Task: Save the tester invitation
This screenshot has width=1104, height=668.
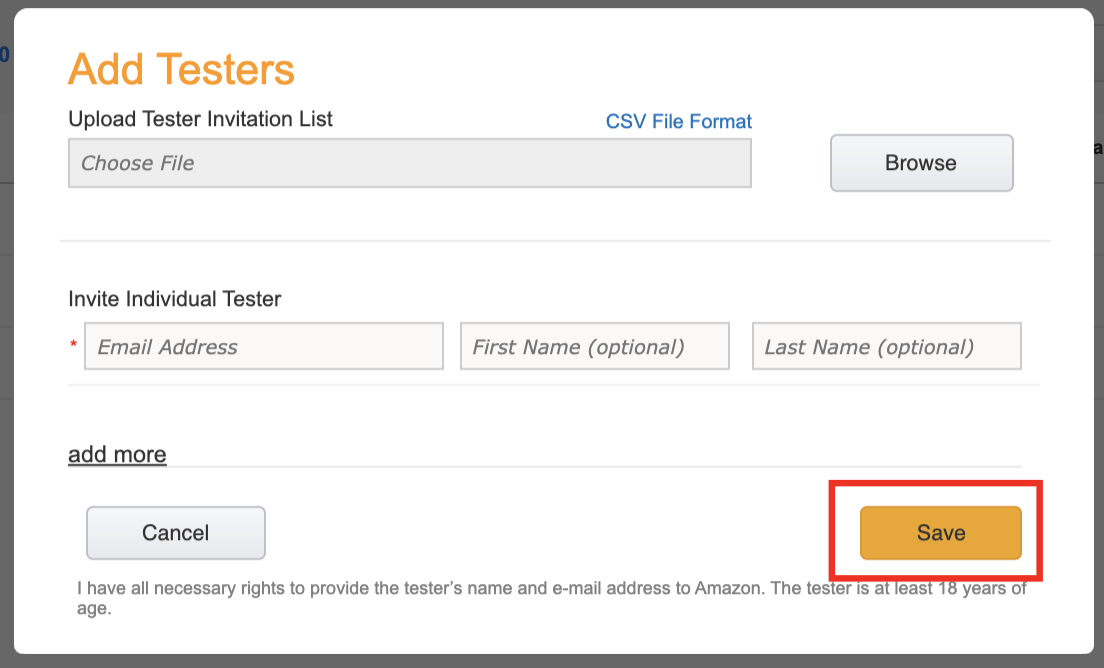Action: [x=941, y=533]
